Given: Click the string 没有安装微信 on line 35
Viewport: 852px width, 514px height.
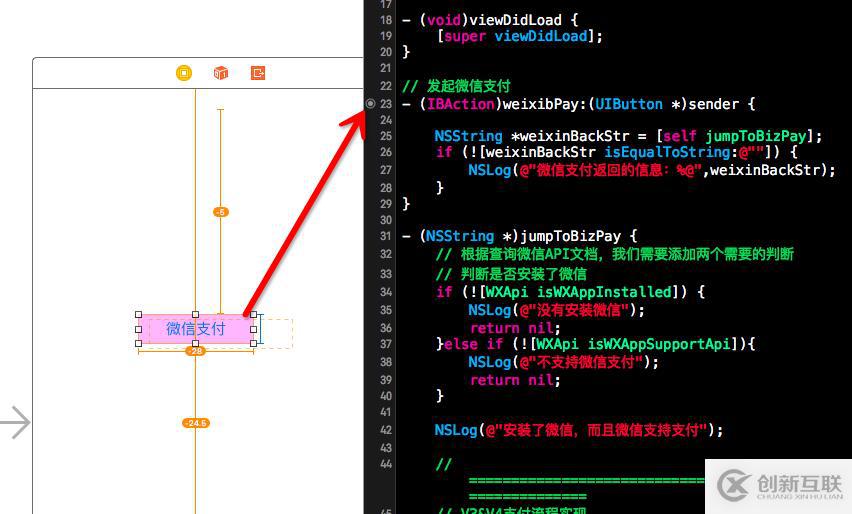Looking at the screenshot, I should point(578,310).
